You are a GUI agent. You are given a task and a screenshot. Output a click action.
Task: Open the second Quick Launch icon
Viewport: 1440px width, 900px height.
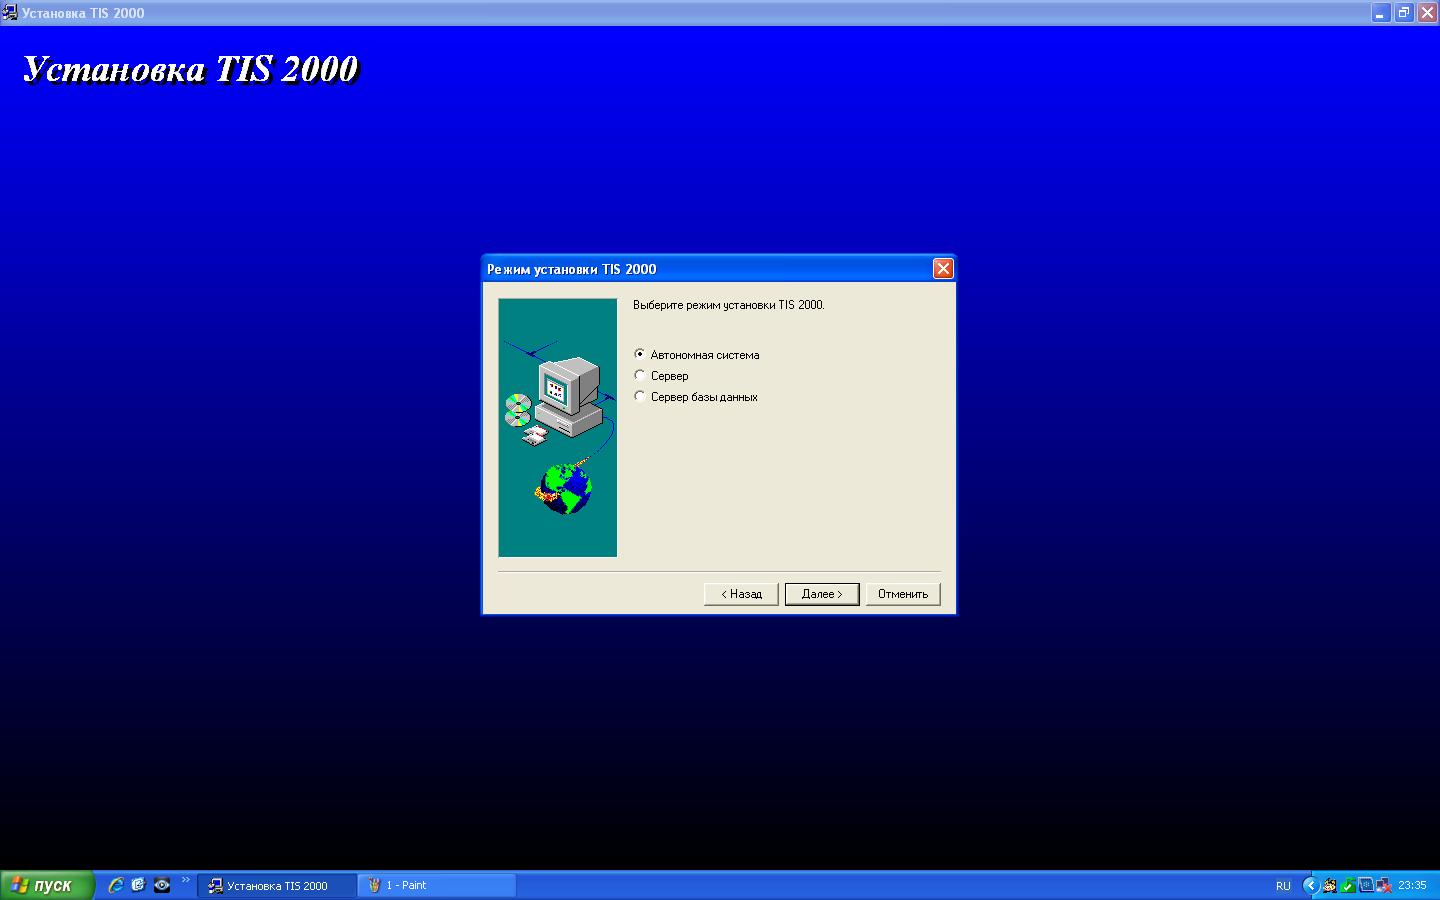coord(139,885)
